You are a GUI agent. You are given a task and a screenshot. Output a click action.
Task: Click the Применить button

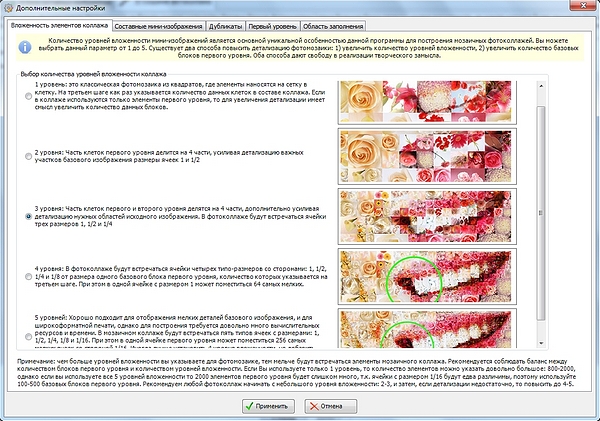tap(268, 406)
